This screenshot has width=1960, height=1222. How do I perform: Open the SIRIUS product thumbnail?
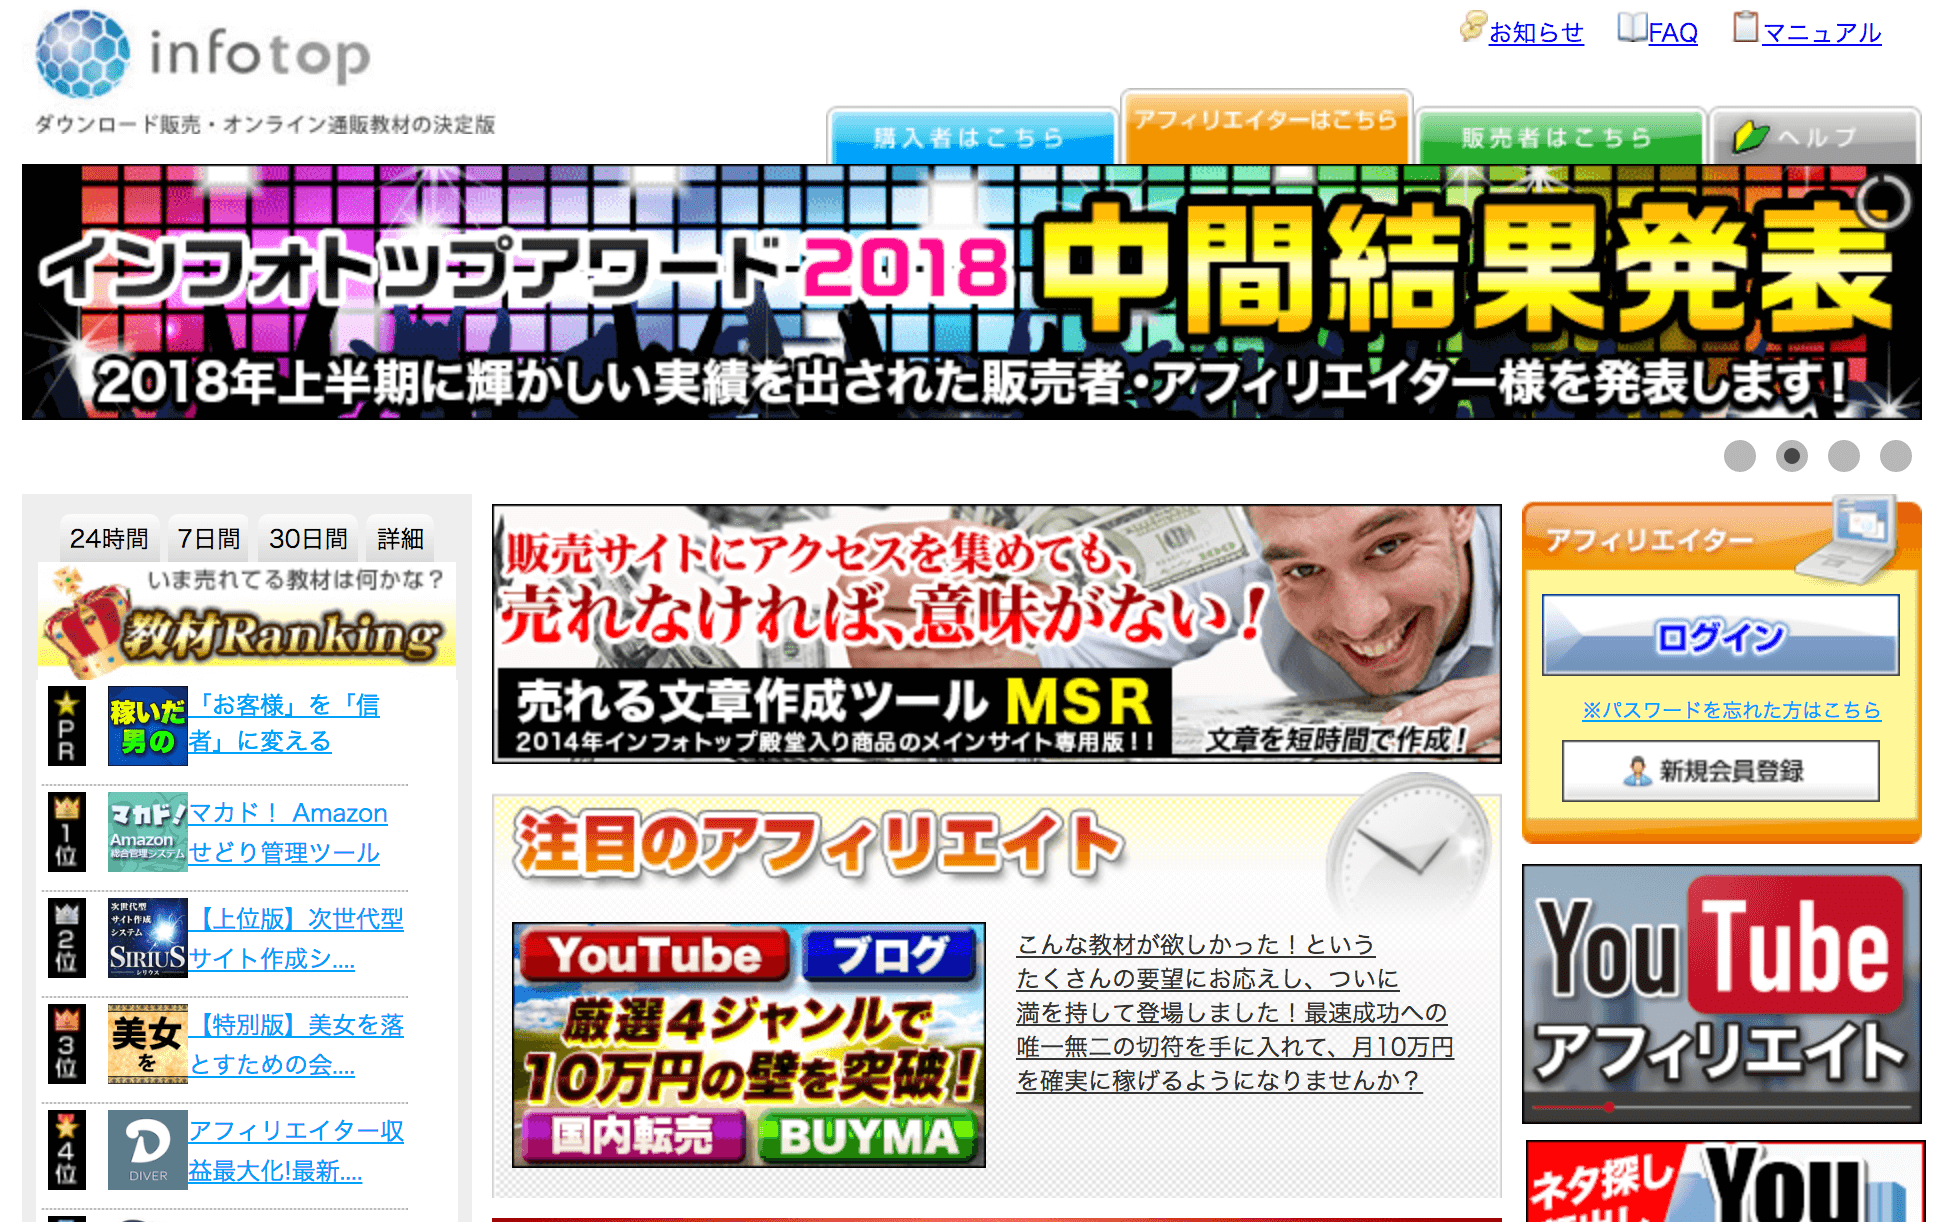click(147, 937)
